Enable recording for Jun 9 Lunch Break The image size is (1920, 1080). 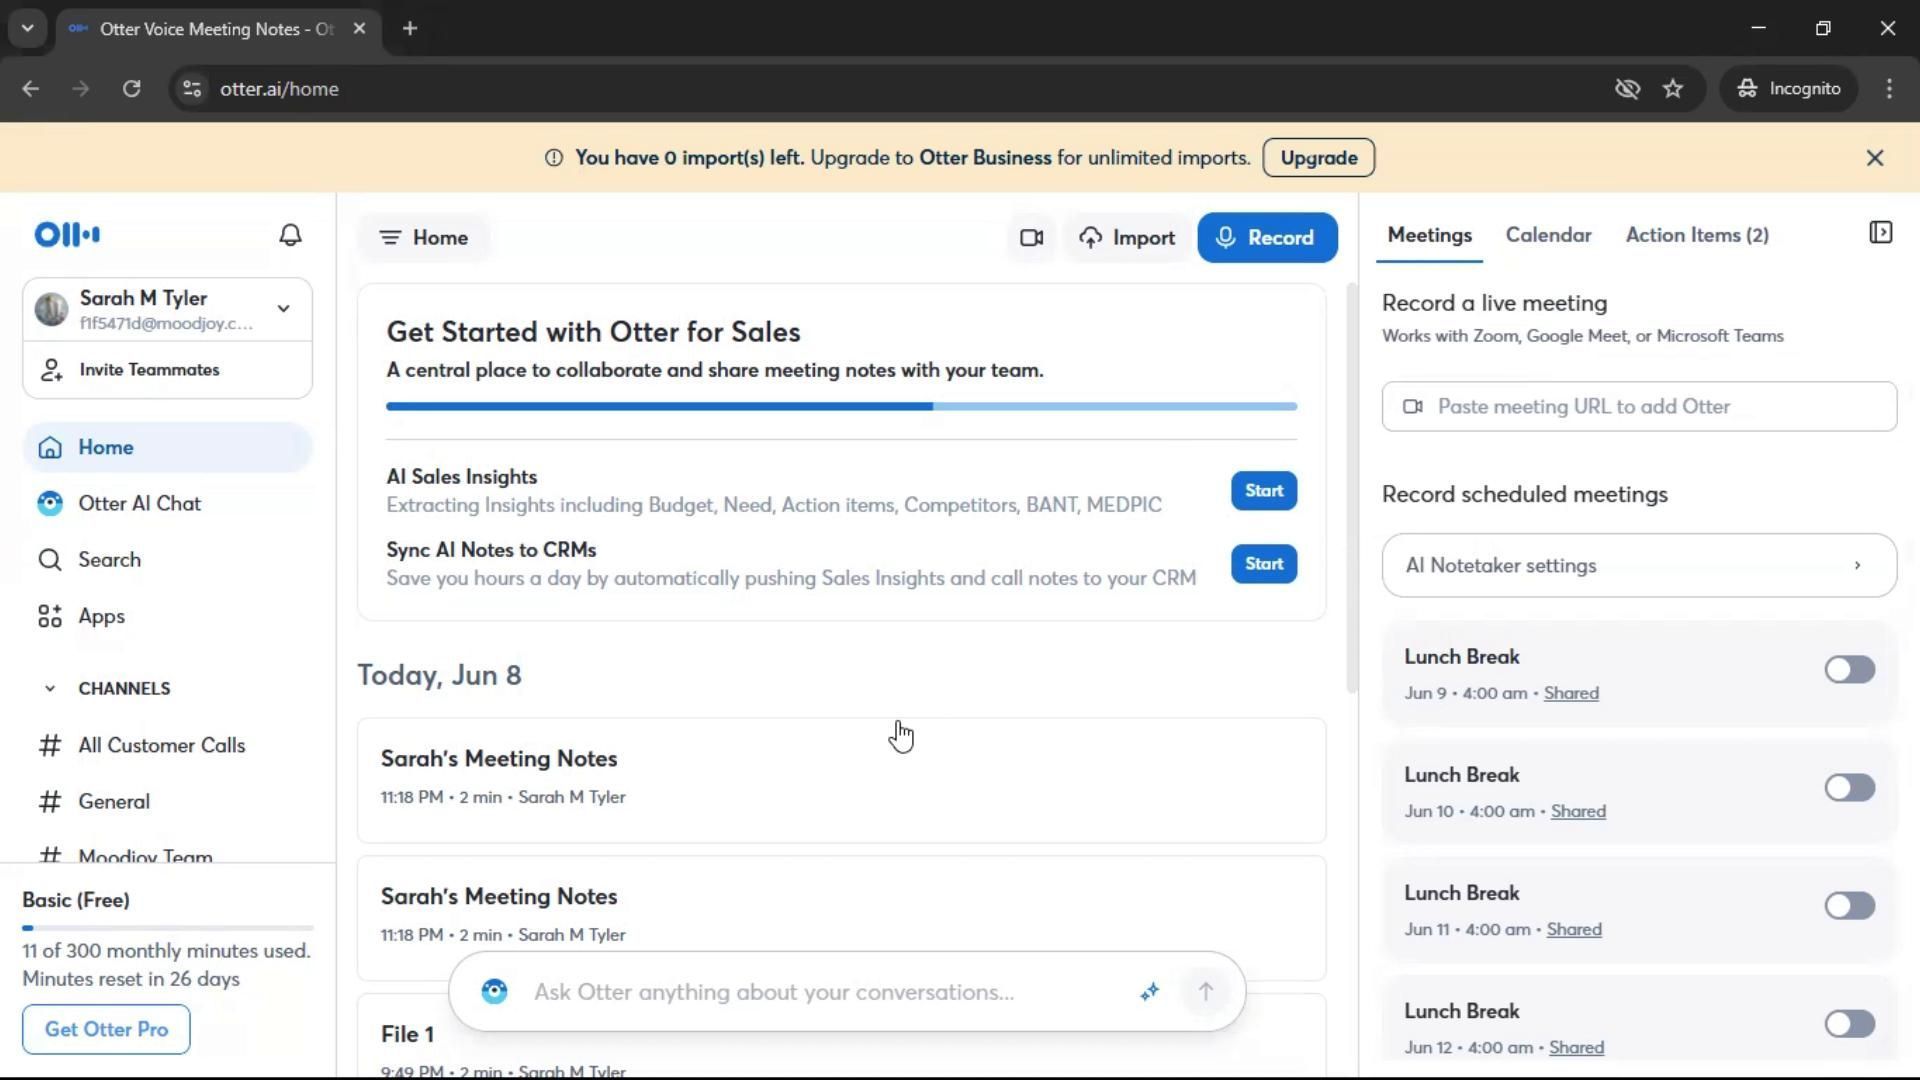pos(1848,670)
